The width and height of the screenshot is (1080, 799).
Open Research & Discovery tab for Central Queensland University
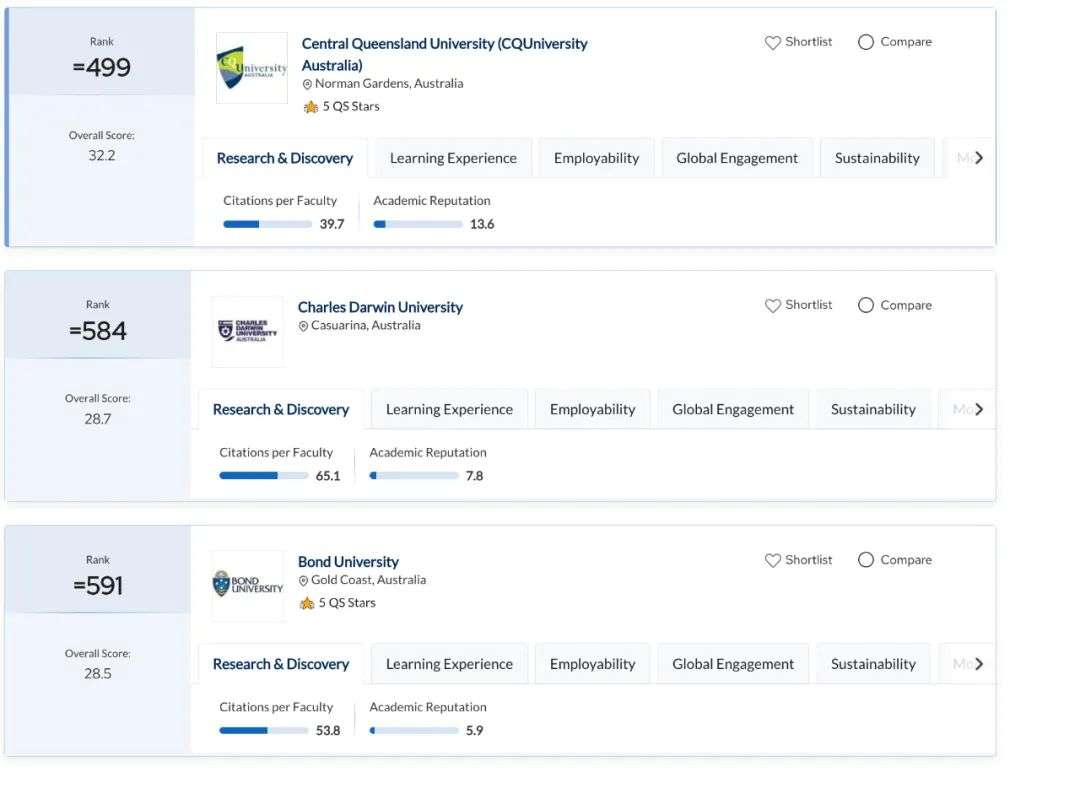(284, 158)
